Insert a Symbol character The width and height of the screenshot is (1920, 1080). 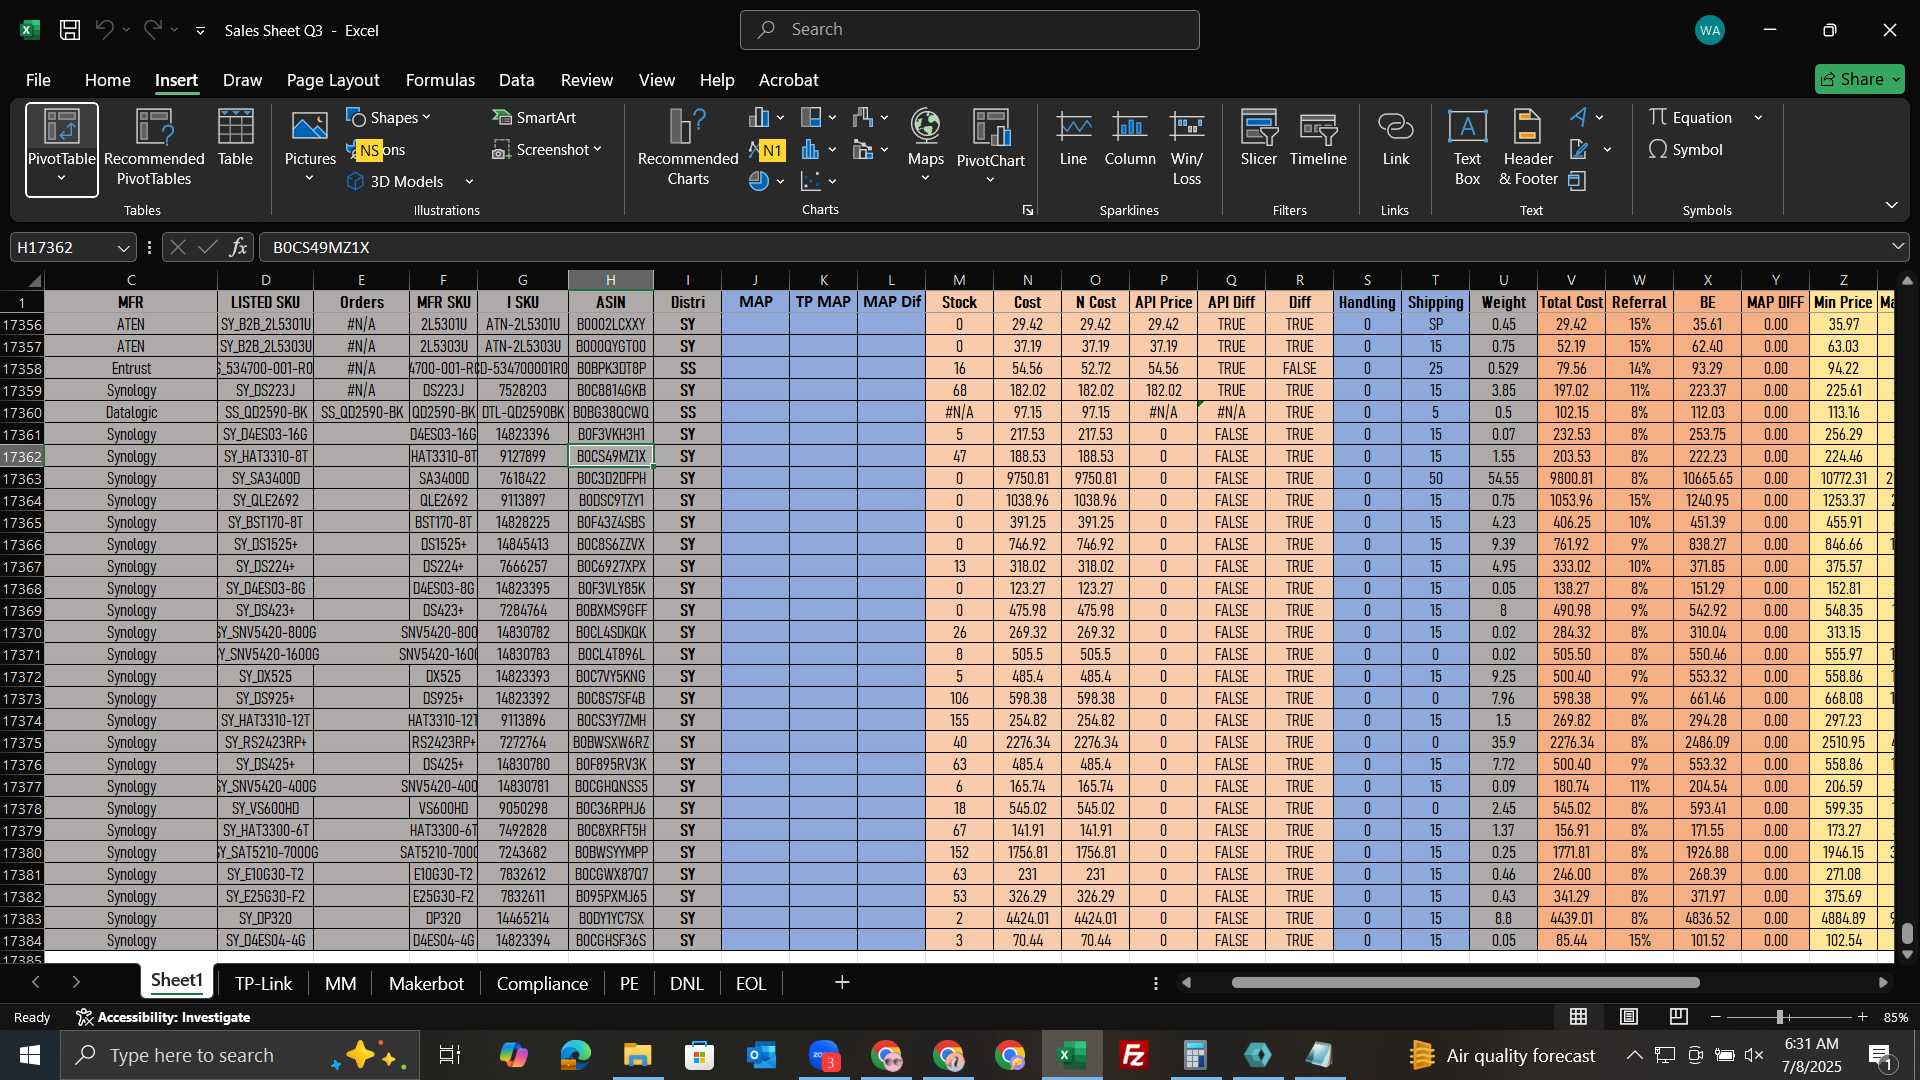pos(1686,149)
